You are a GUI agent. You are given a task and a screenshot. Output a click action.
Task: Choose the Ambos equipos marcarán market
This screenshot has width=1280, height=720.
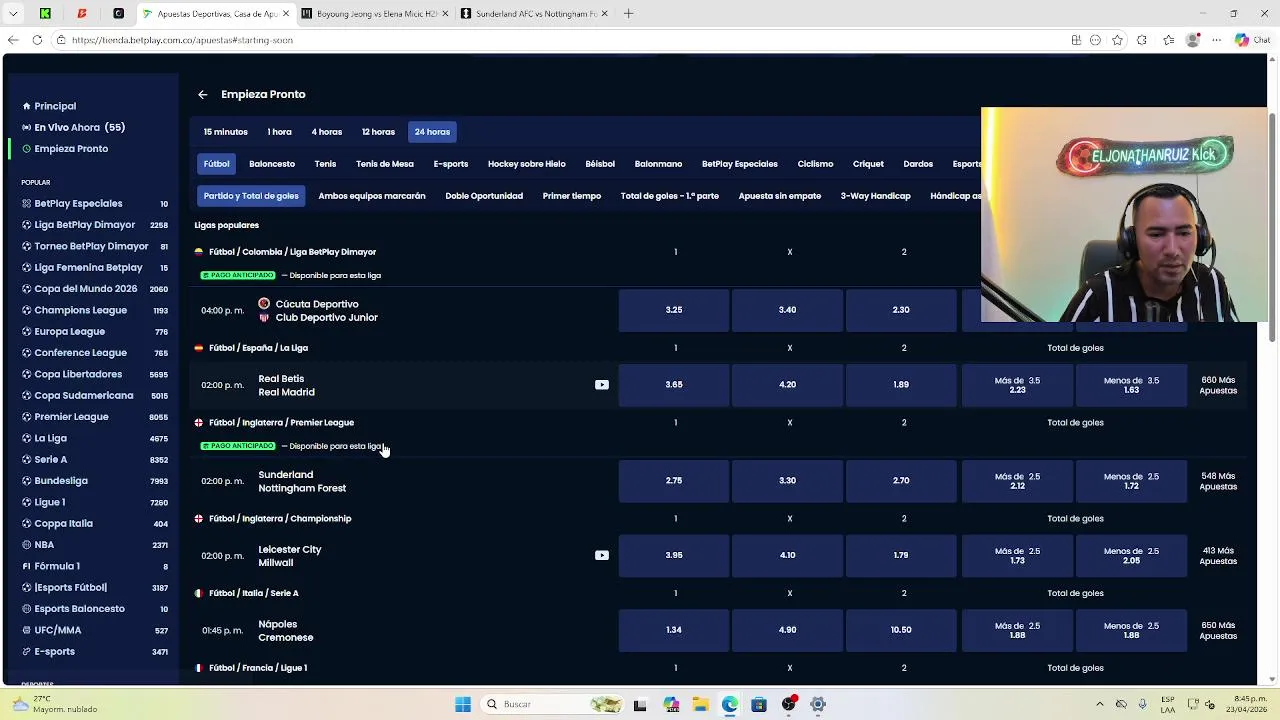click(372, 196)
